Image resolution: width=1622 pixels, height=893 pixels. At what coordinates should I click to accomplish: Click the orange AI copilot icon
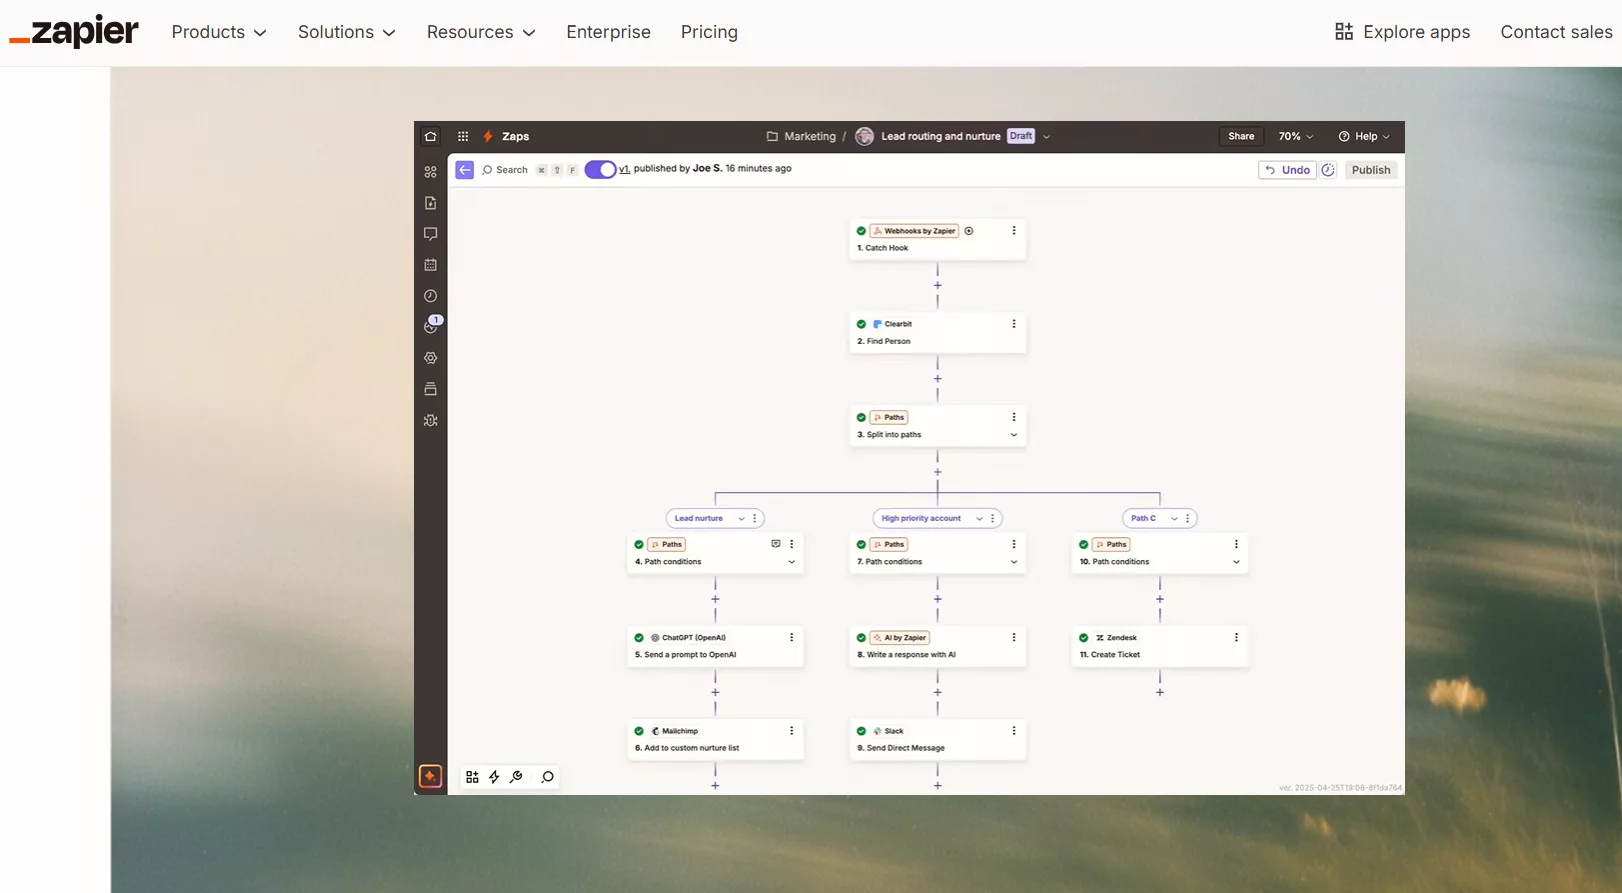(x=430, y=777)
